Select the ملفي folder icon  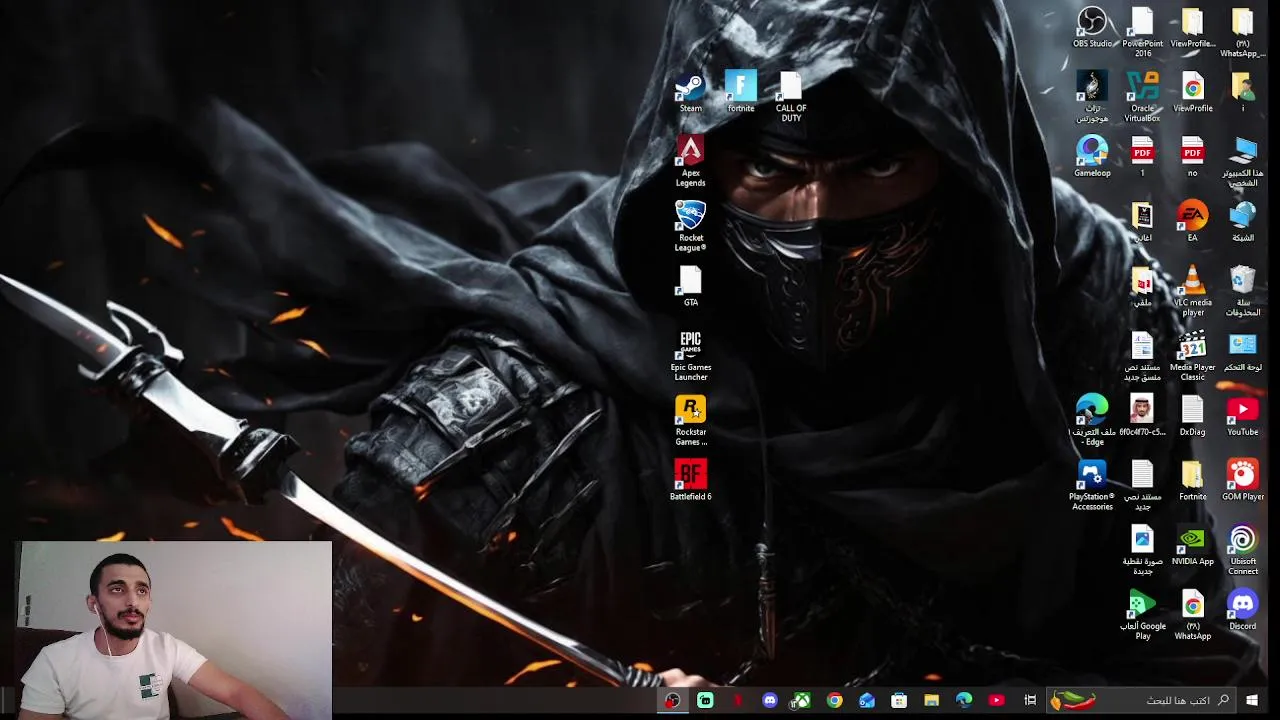1142,287
